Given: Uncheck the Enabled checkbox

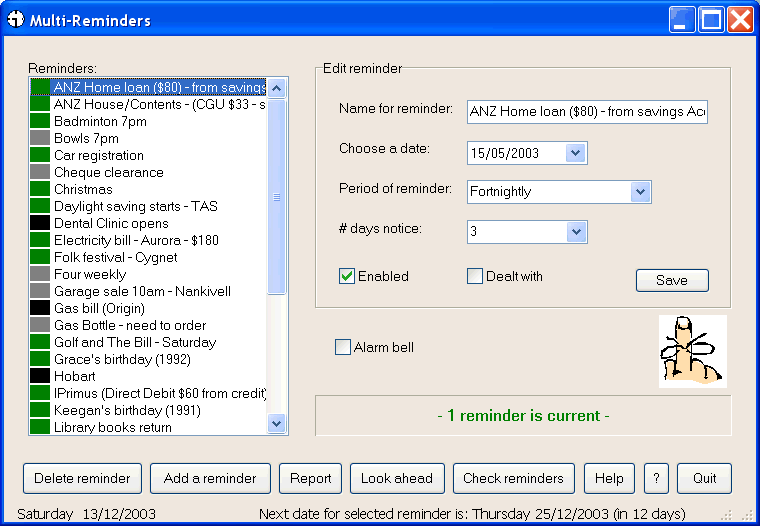Looking at the screenshot, I should click(347, 276).
